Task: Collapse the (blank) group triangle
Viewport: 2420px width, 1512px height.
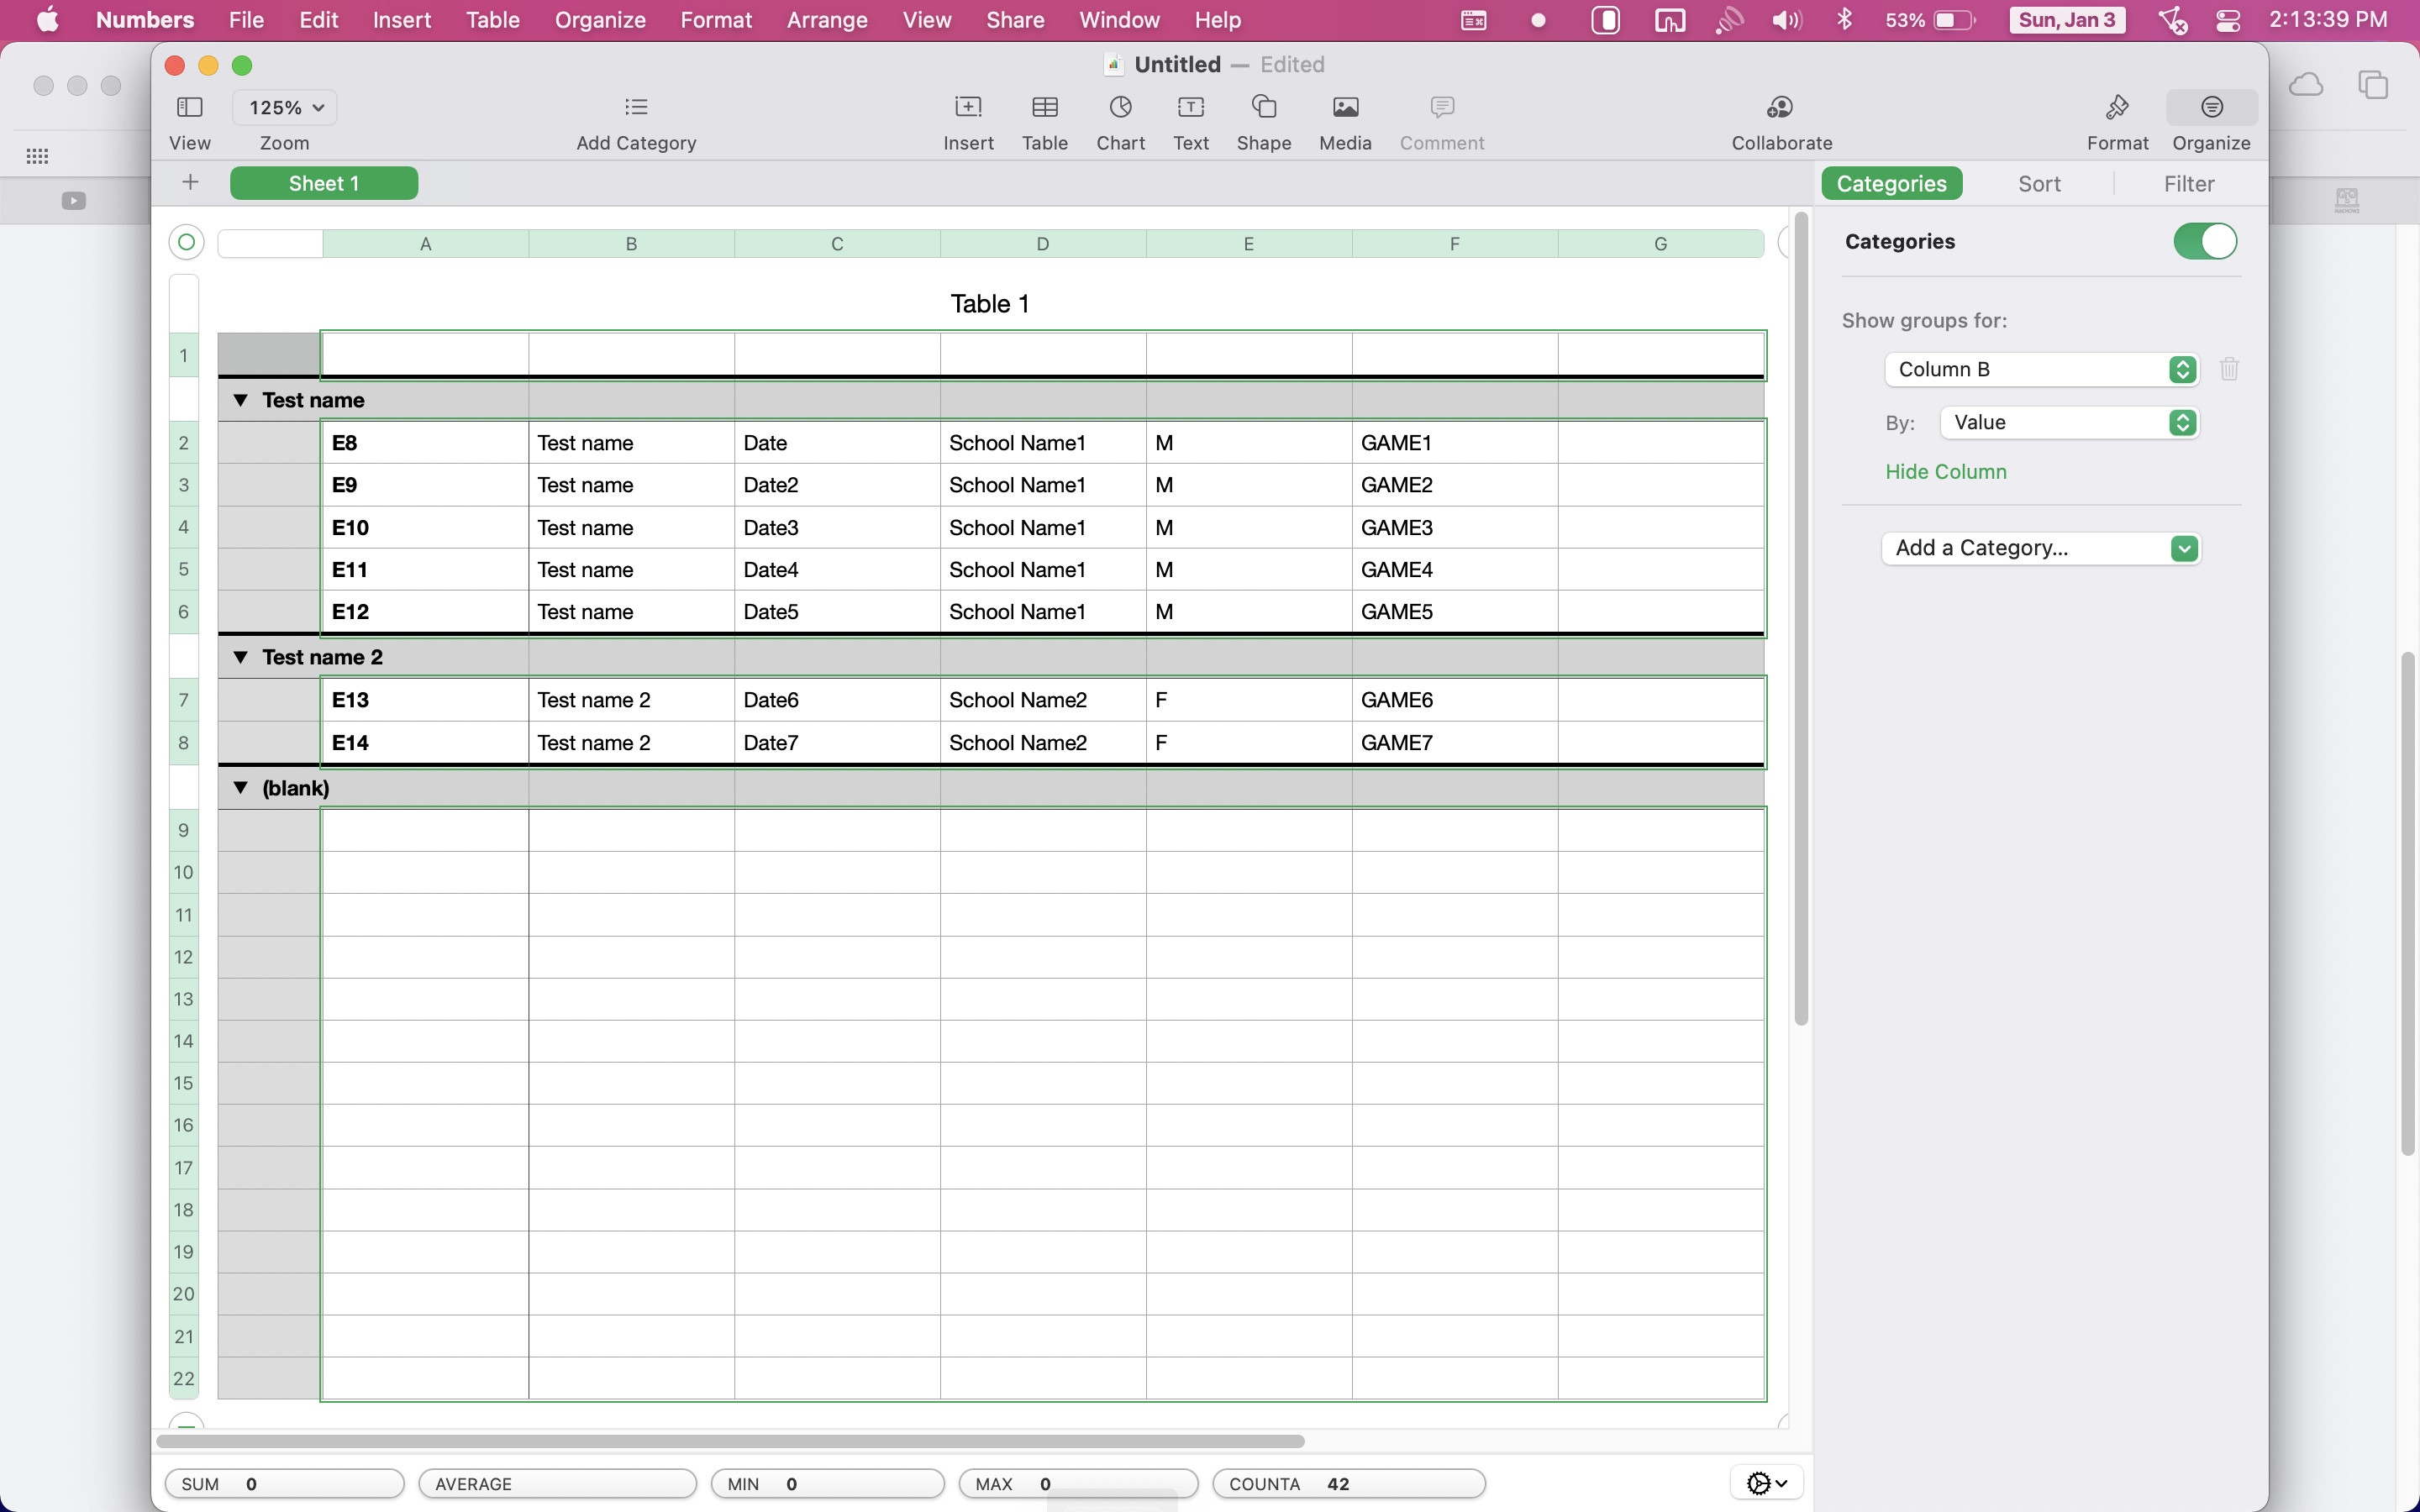Action: [240, 788]
